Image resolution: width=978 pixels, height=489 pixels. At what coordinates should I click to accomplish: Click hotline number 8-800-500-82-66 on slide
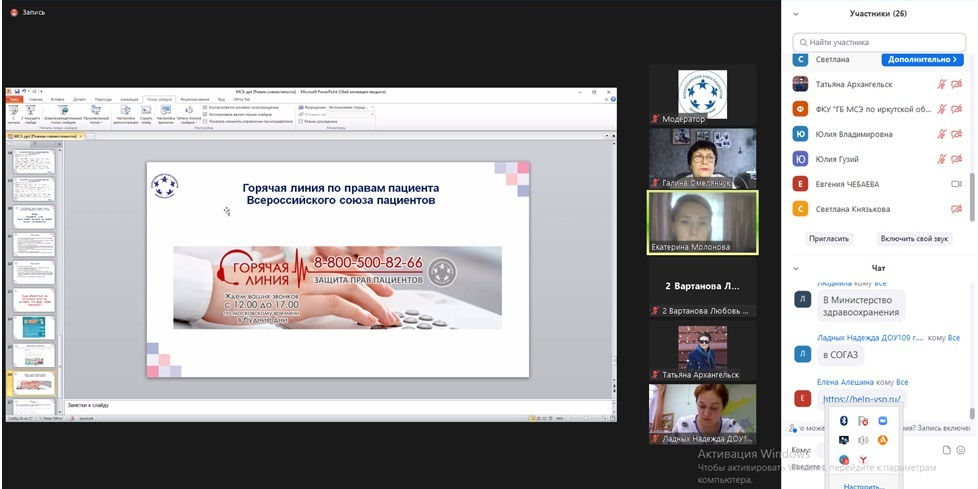click(367, 262)
